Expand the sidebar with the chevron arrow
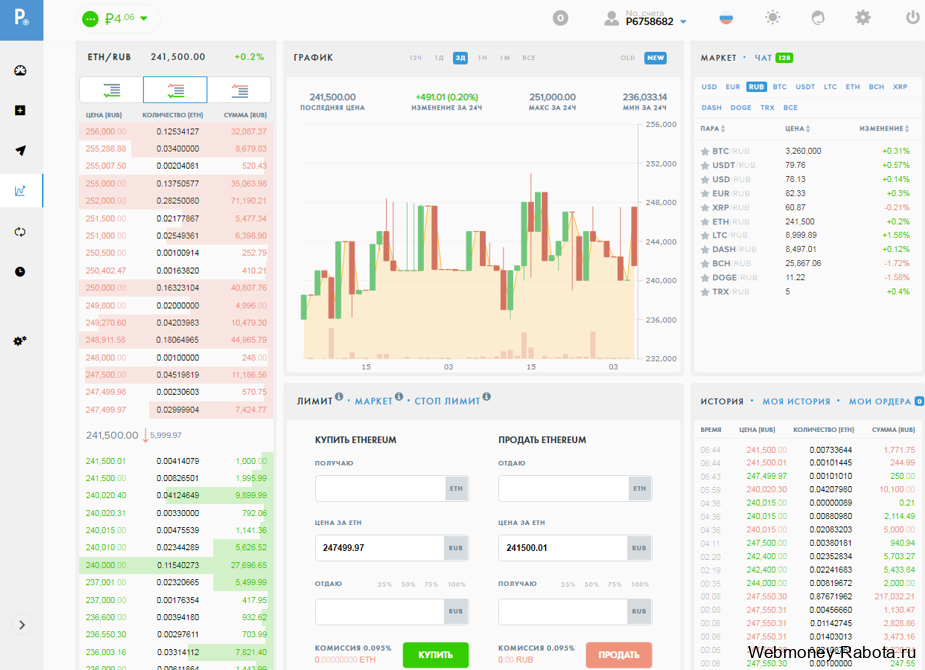 22,625
